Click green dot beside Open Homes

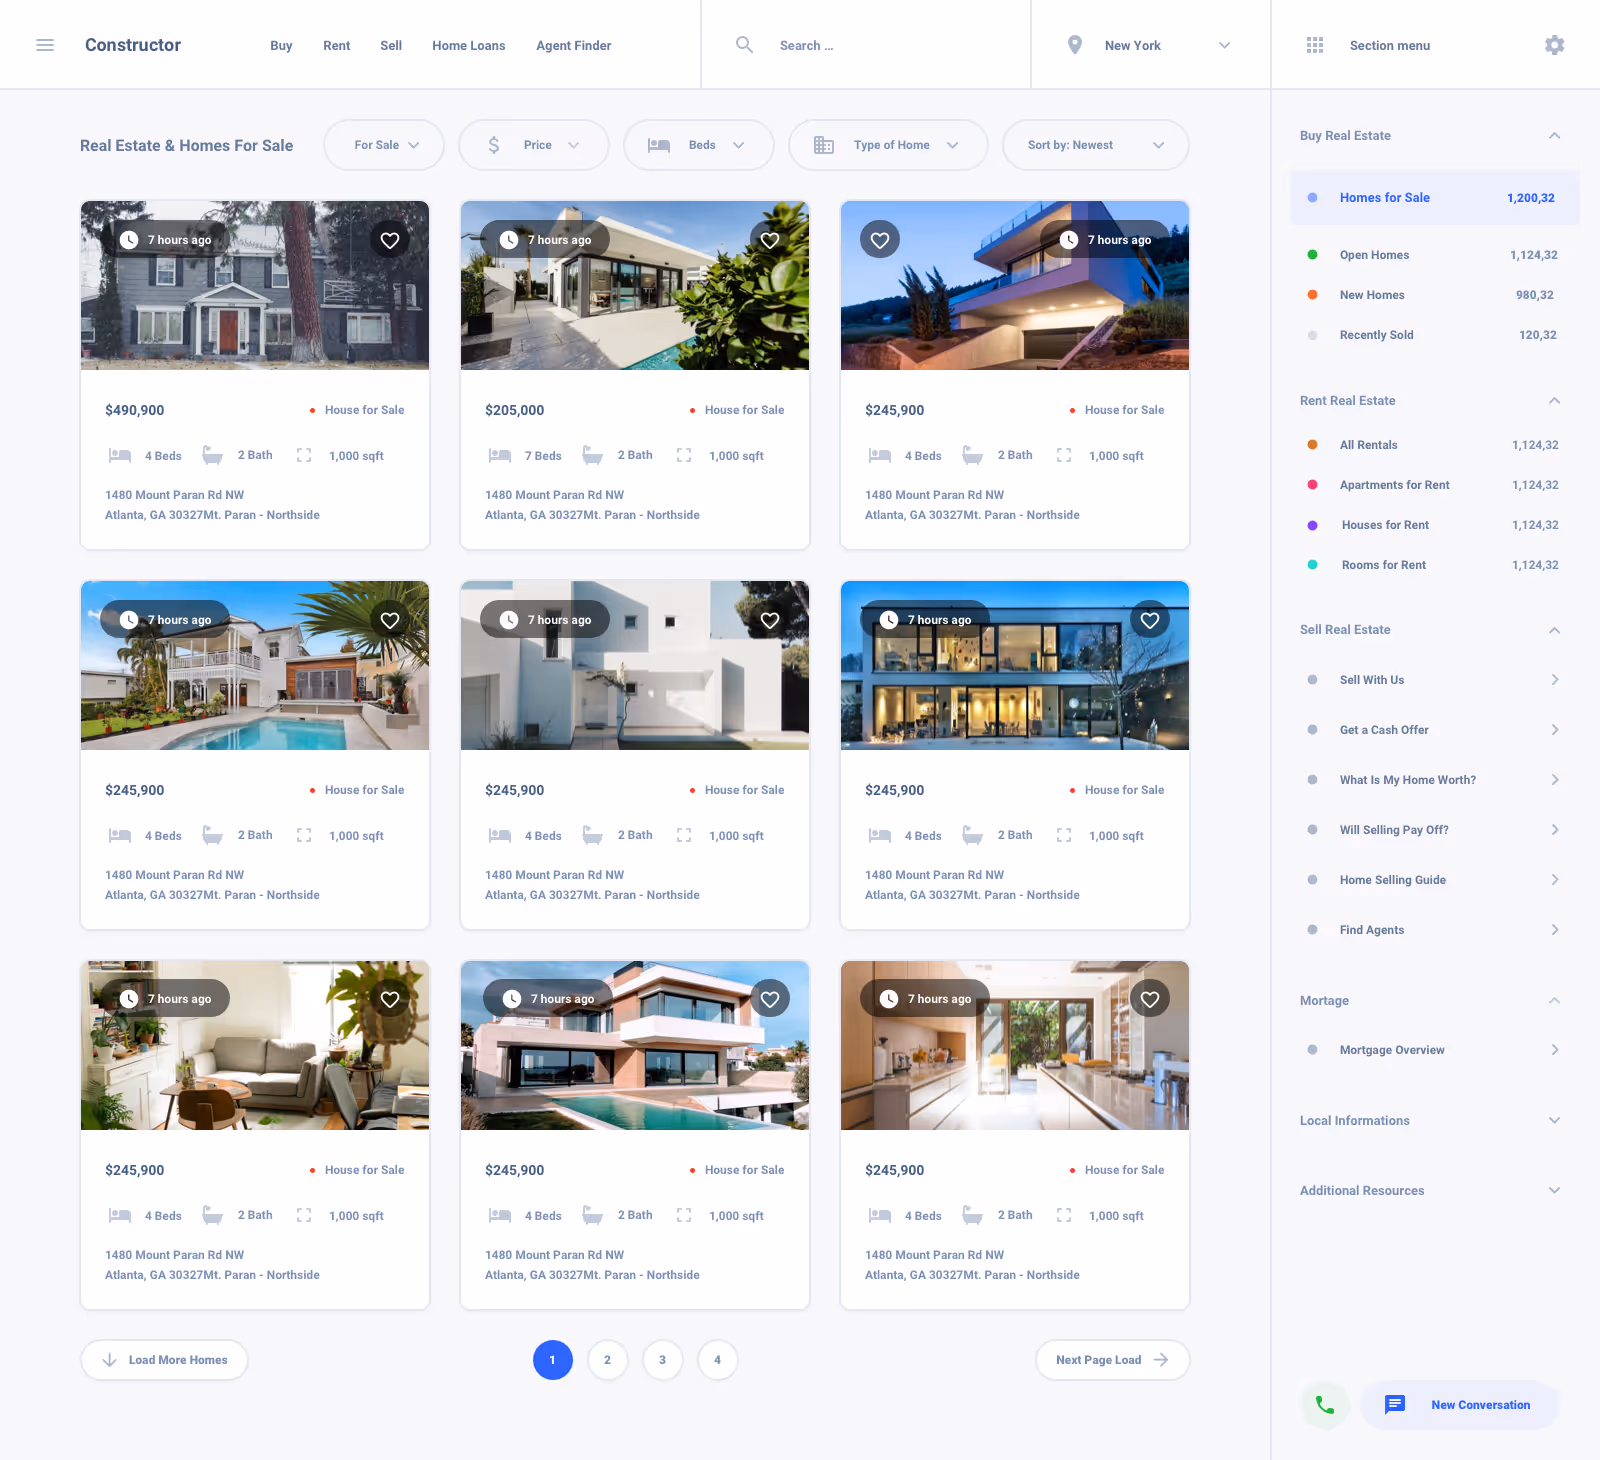point(1312,255)
